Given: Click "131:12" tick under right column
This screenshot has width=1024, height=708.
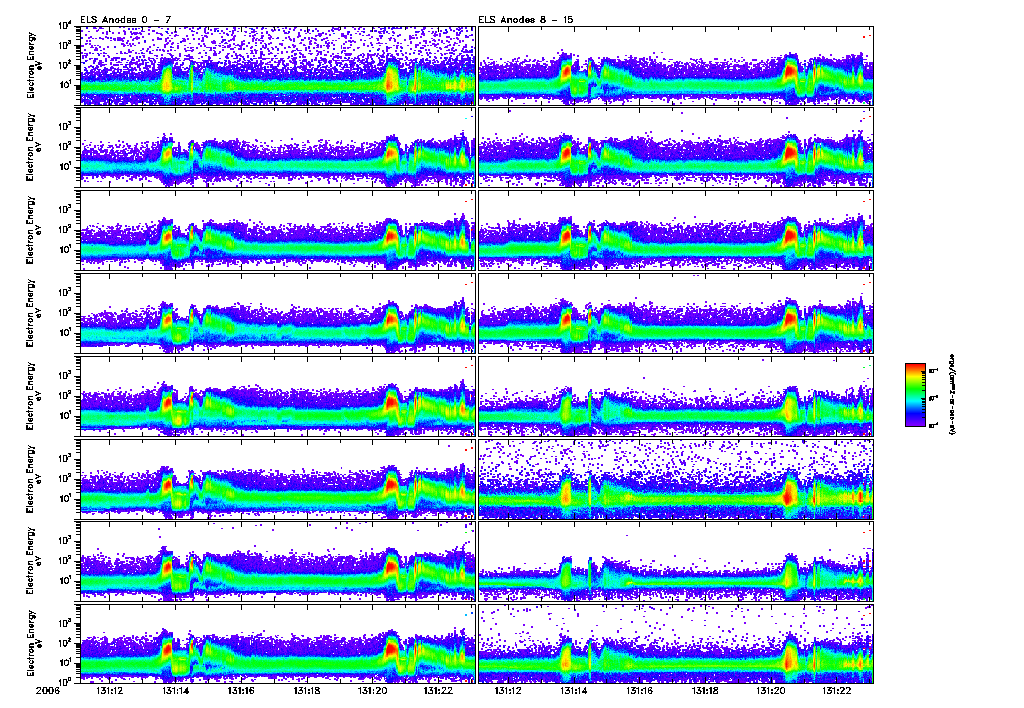Looking at the screenshot, I should (508, 690).
